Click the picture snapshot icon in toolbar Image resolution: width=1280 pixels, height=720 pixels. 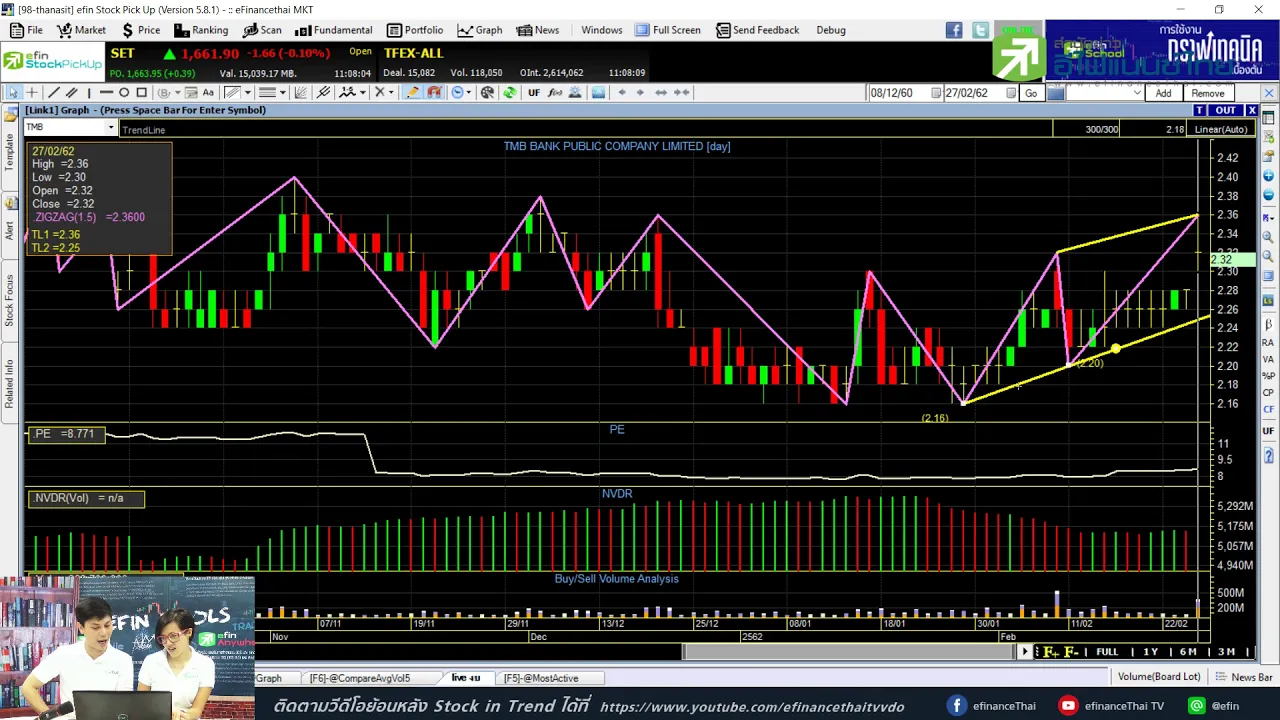pyautogui.click(x=599, y=92)
